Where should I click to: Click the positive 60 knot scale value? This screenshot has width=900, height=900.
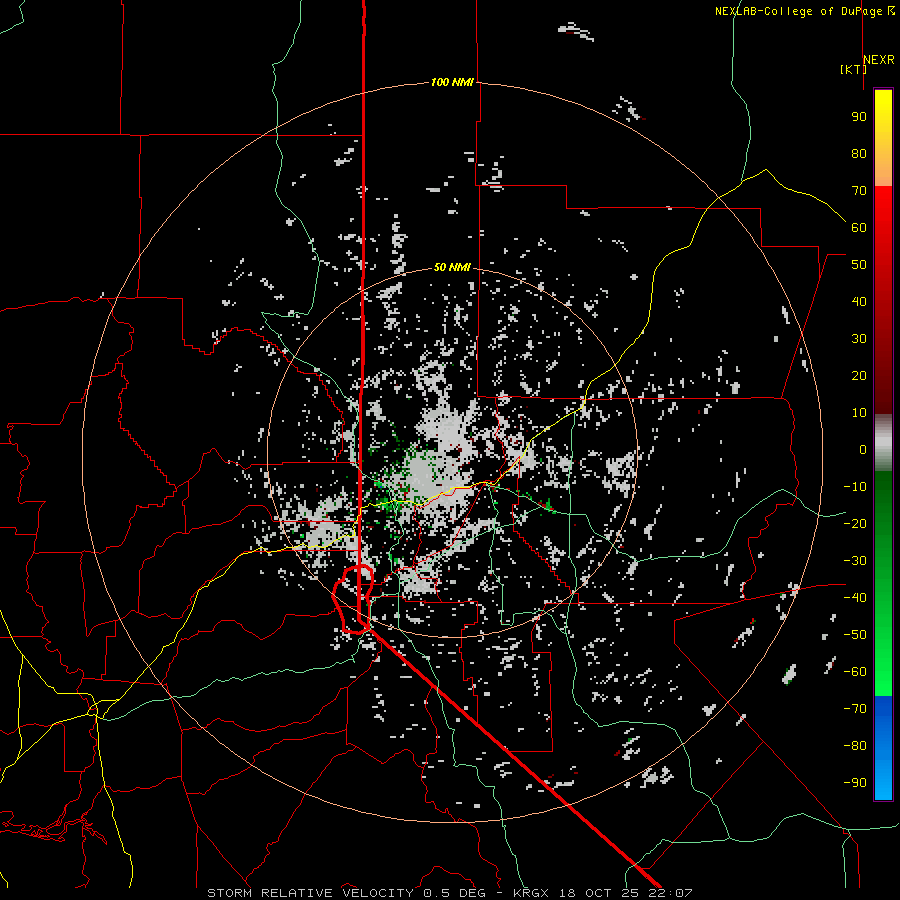pos(859,227)
